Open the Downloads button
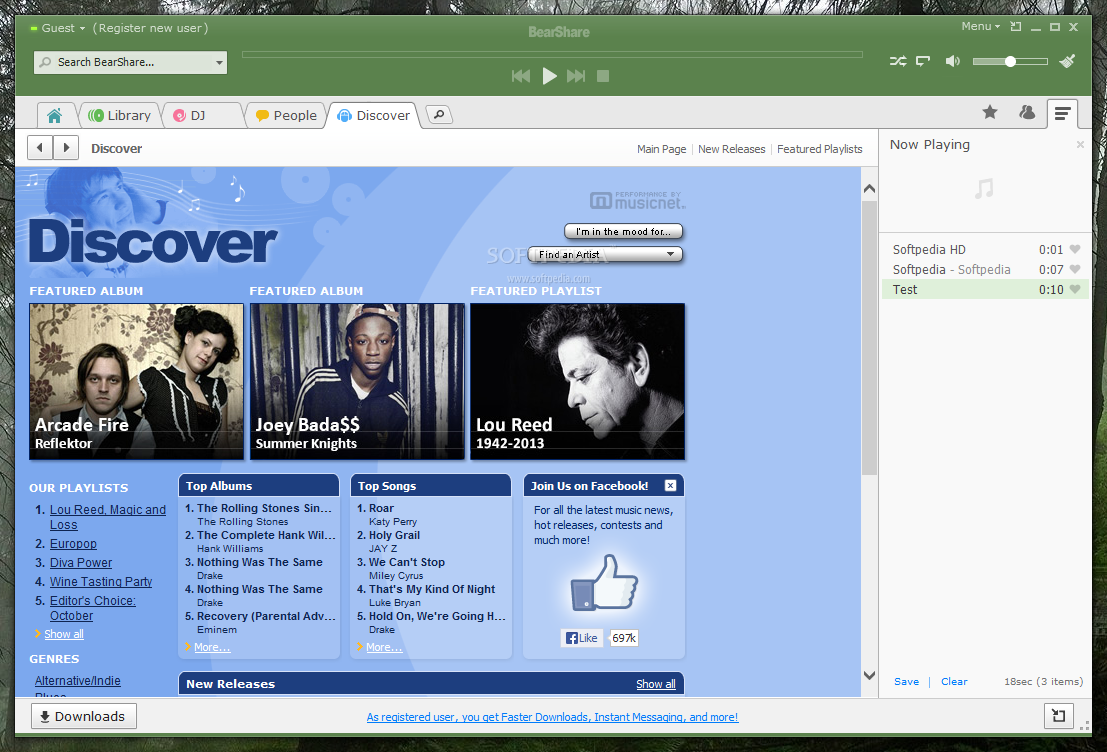The image size is (1107, 752). point(83,716)
